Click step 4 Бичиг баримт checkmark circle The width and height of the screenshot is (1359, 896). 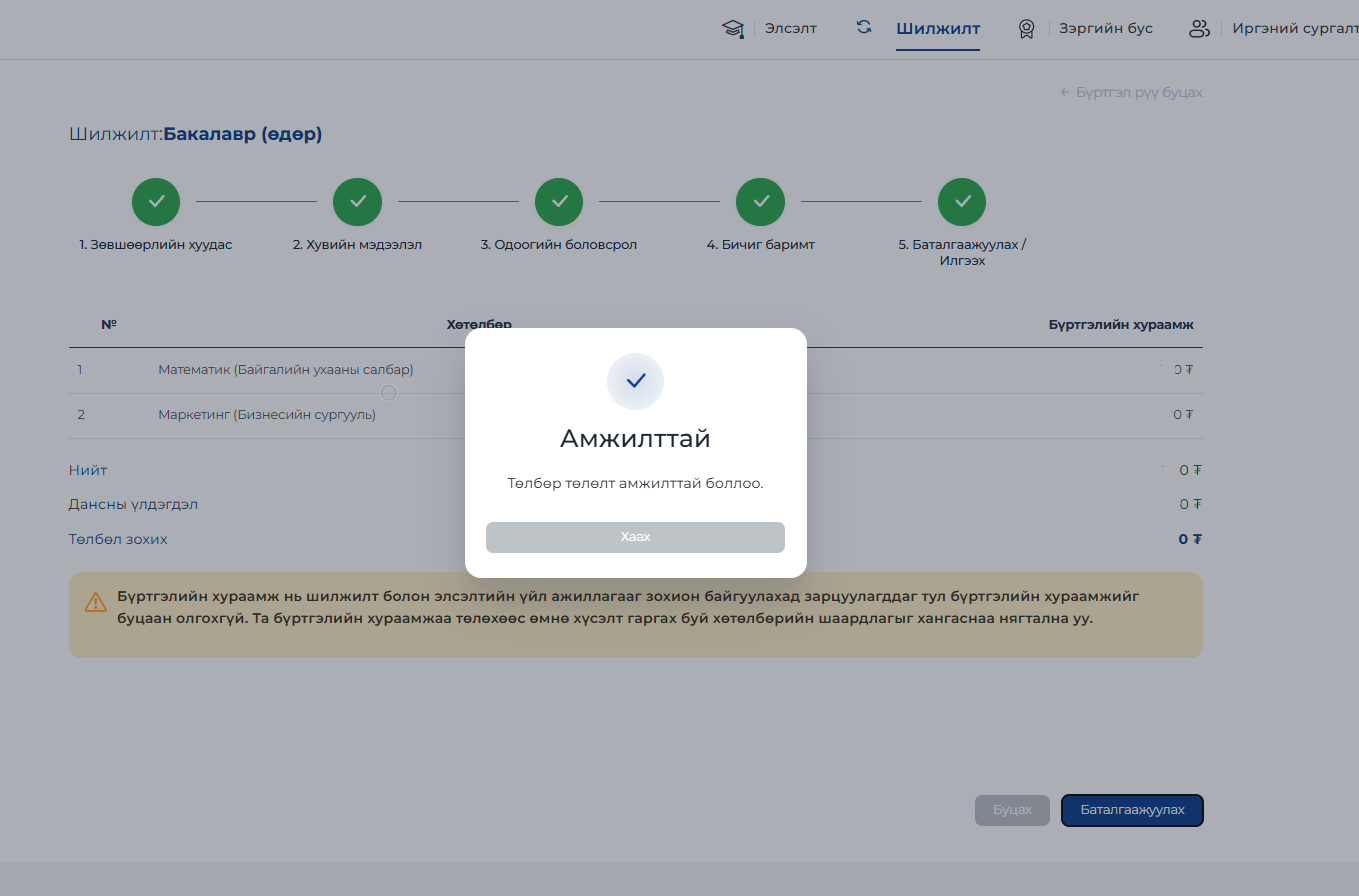(760, 202)
